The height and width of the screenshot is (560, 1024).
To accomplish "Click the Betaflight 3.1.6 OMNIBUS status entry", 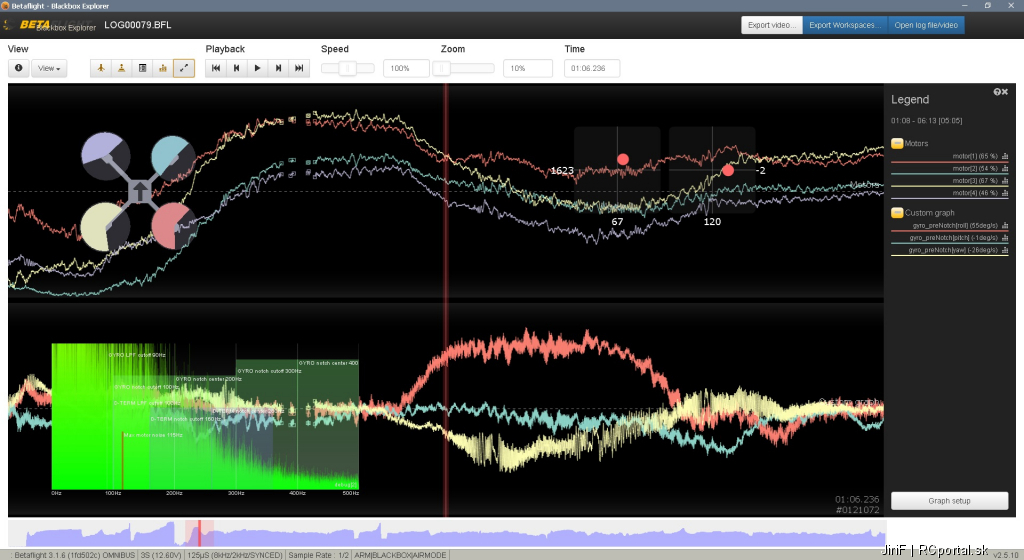I will coord(74,555).
